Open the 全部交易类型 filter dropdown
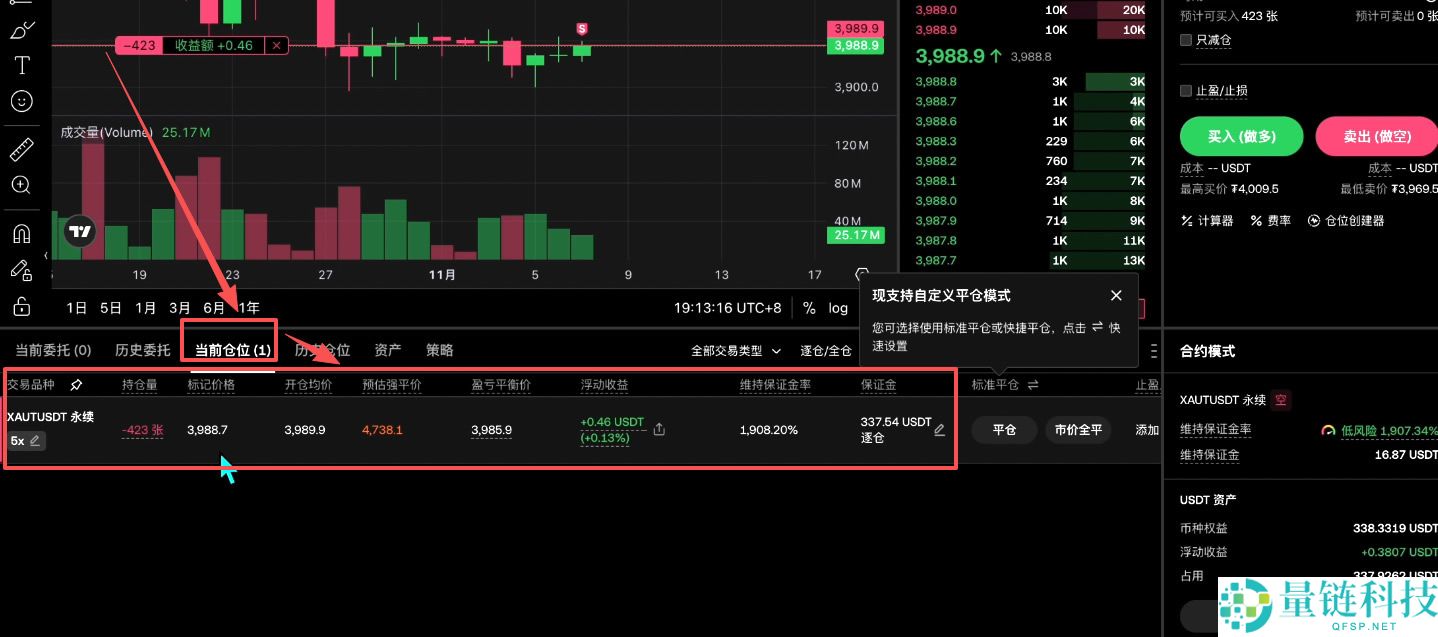This screenshot has height=637, width=1438. click(737, 350)
